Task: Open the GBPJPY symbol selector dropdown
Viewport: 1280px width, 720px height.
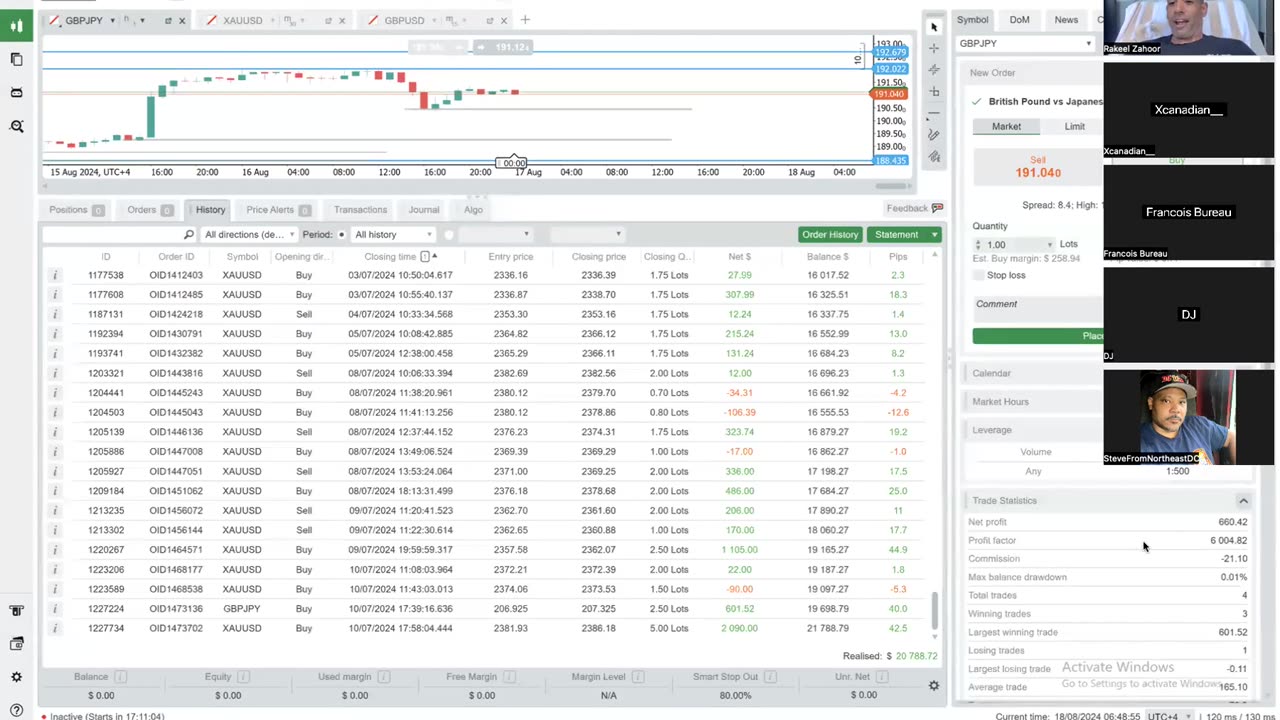Action: pyautogui.click(x=1024, y=43)
